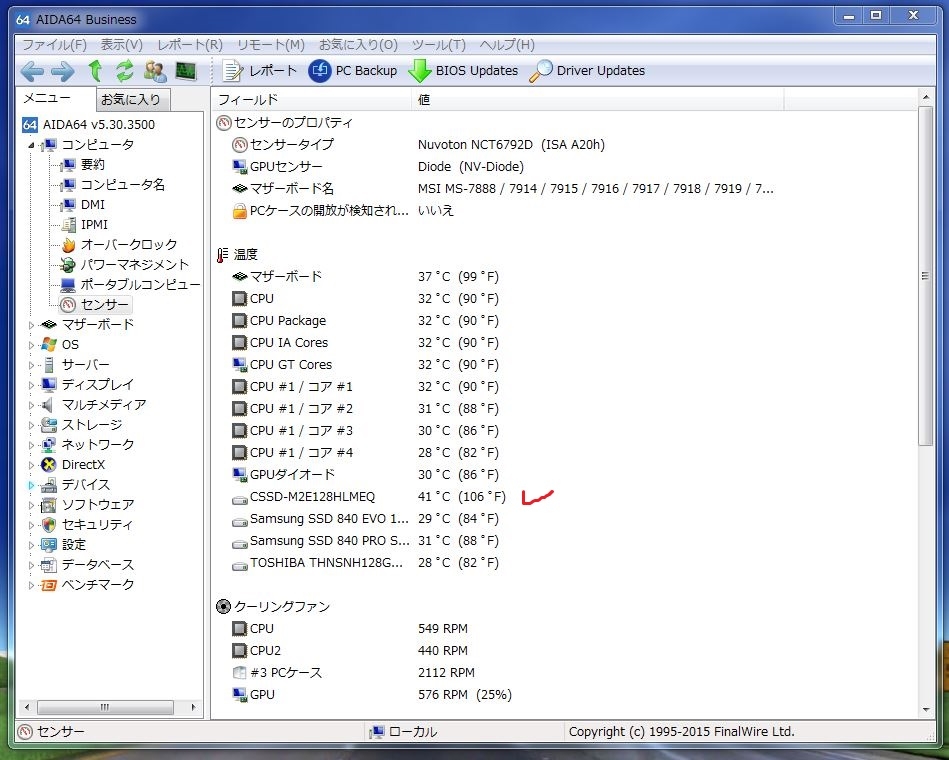Click the left tree horizontal scrollbar thumb

105,707
